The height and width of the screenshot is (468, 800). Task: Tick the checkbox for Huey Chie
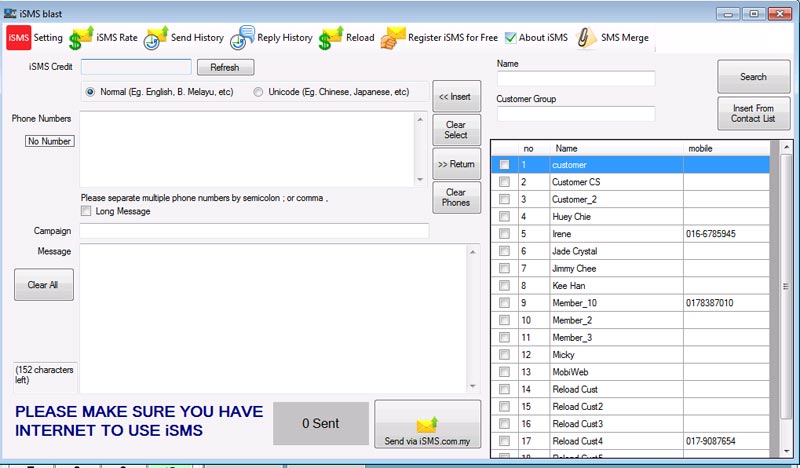505,216
